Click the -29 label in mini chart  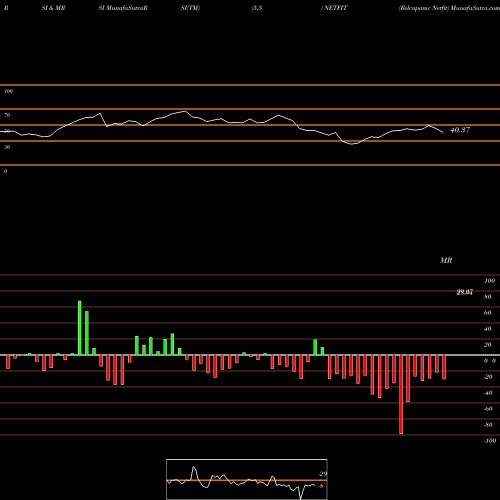pyautogui.click(x=322, y=474)
